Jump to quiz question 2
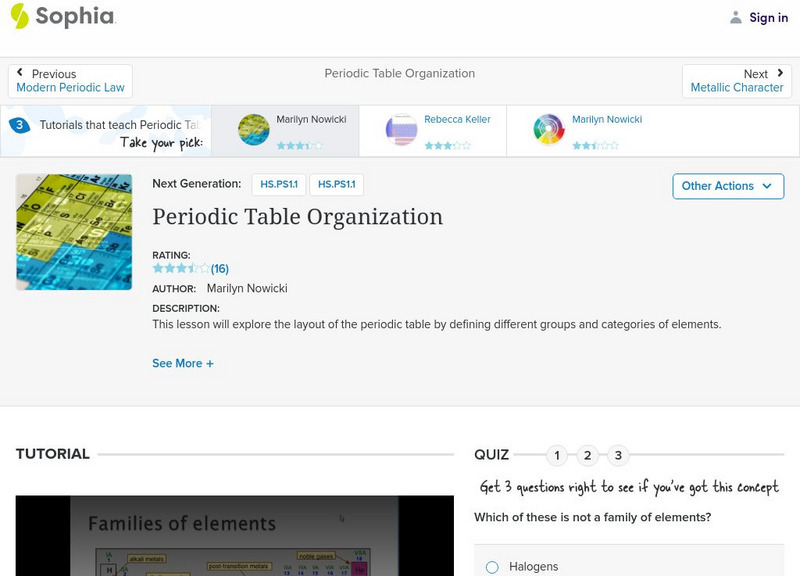 (x=588, y=456)
